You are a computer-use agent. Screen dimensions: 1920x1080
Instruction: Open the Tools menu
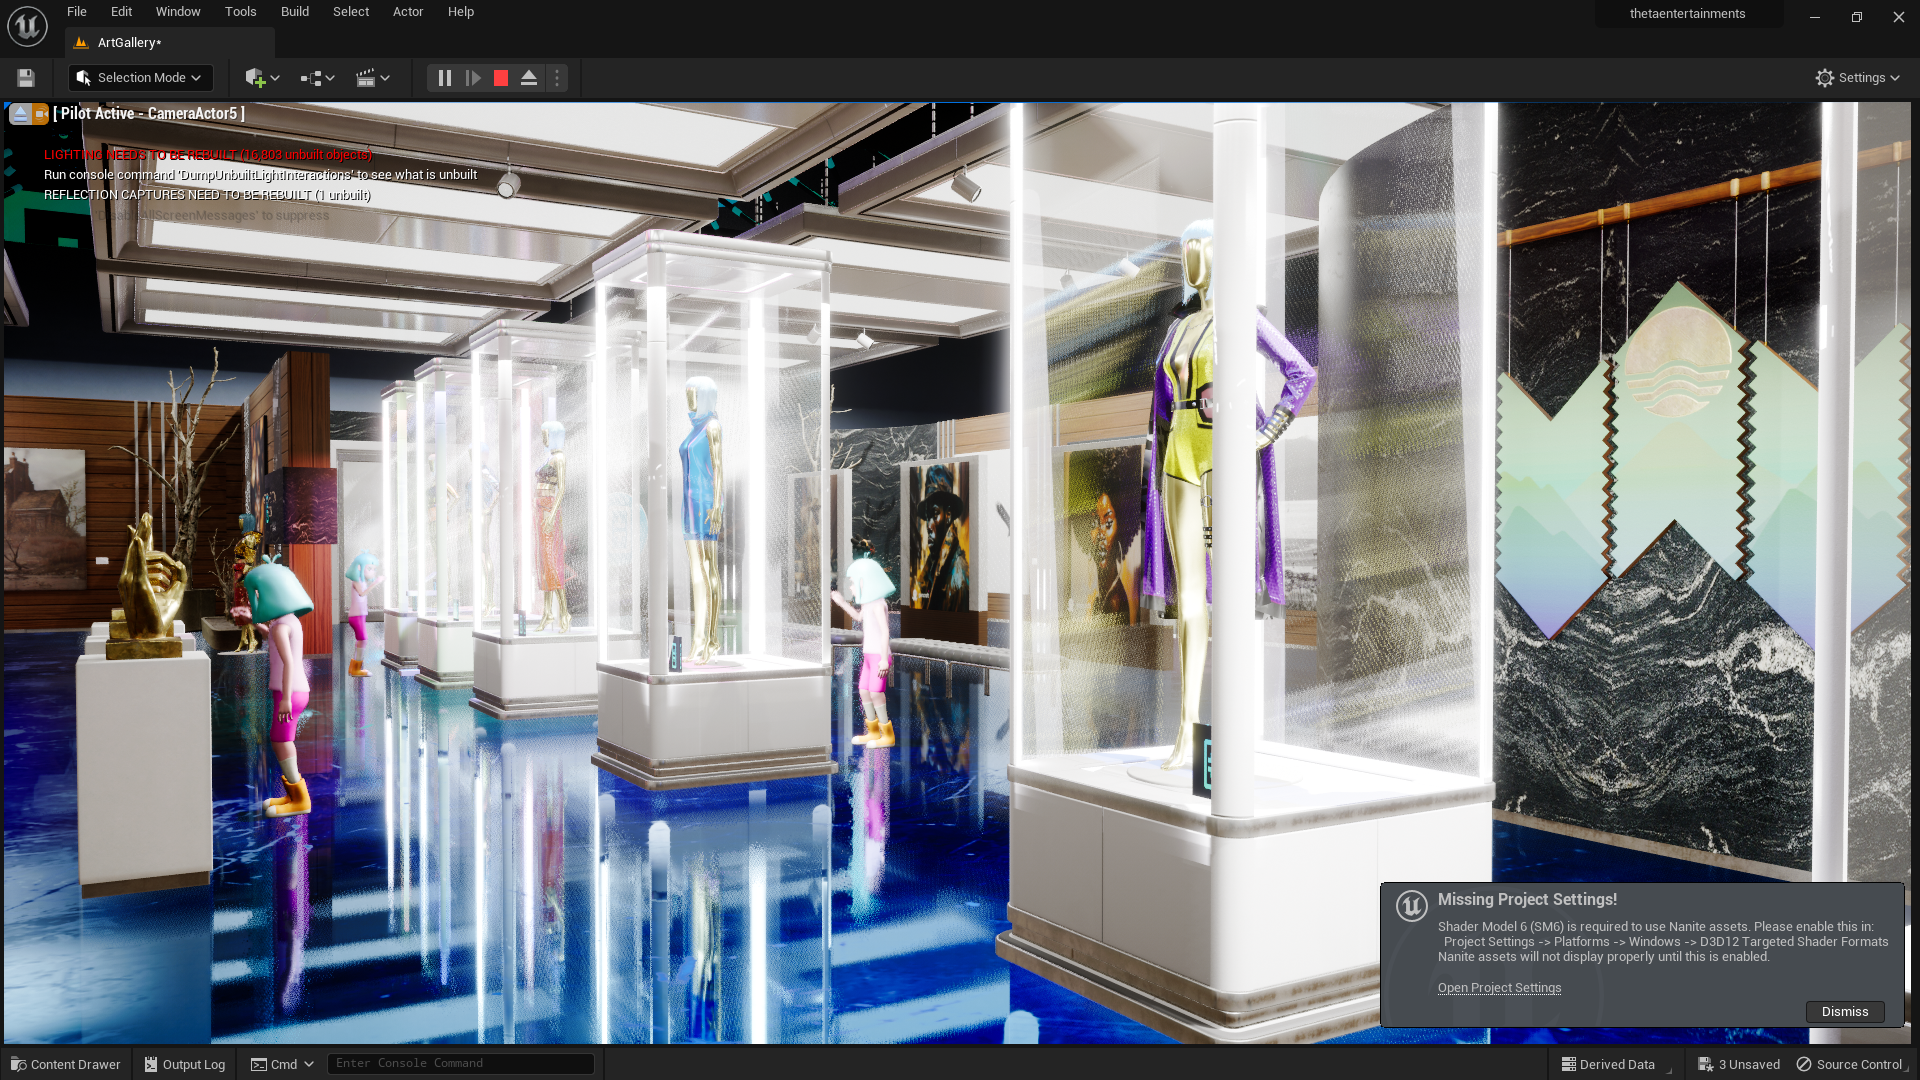pos(240,12)
